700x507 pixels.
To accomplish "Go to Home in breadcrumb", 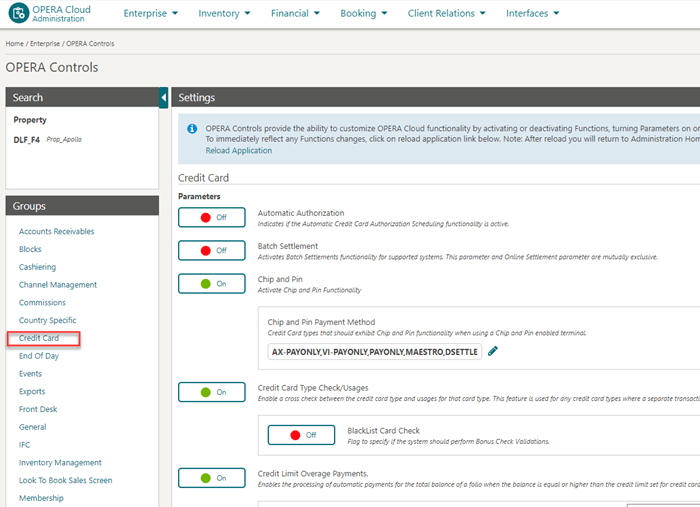I will pyautogui.click(x=14, y=43).
